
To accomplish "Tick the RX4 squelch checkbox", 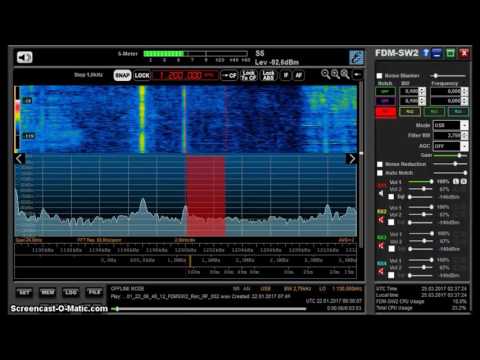I will pos(391,275).
